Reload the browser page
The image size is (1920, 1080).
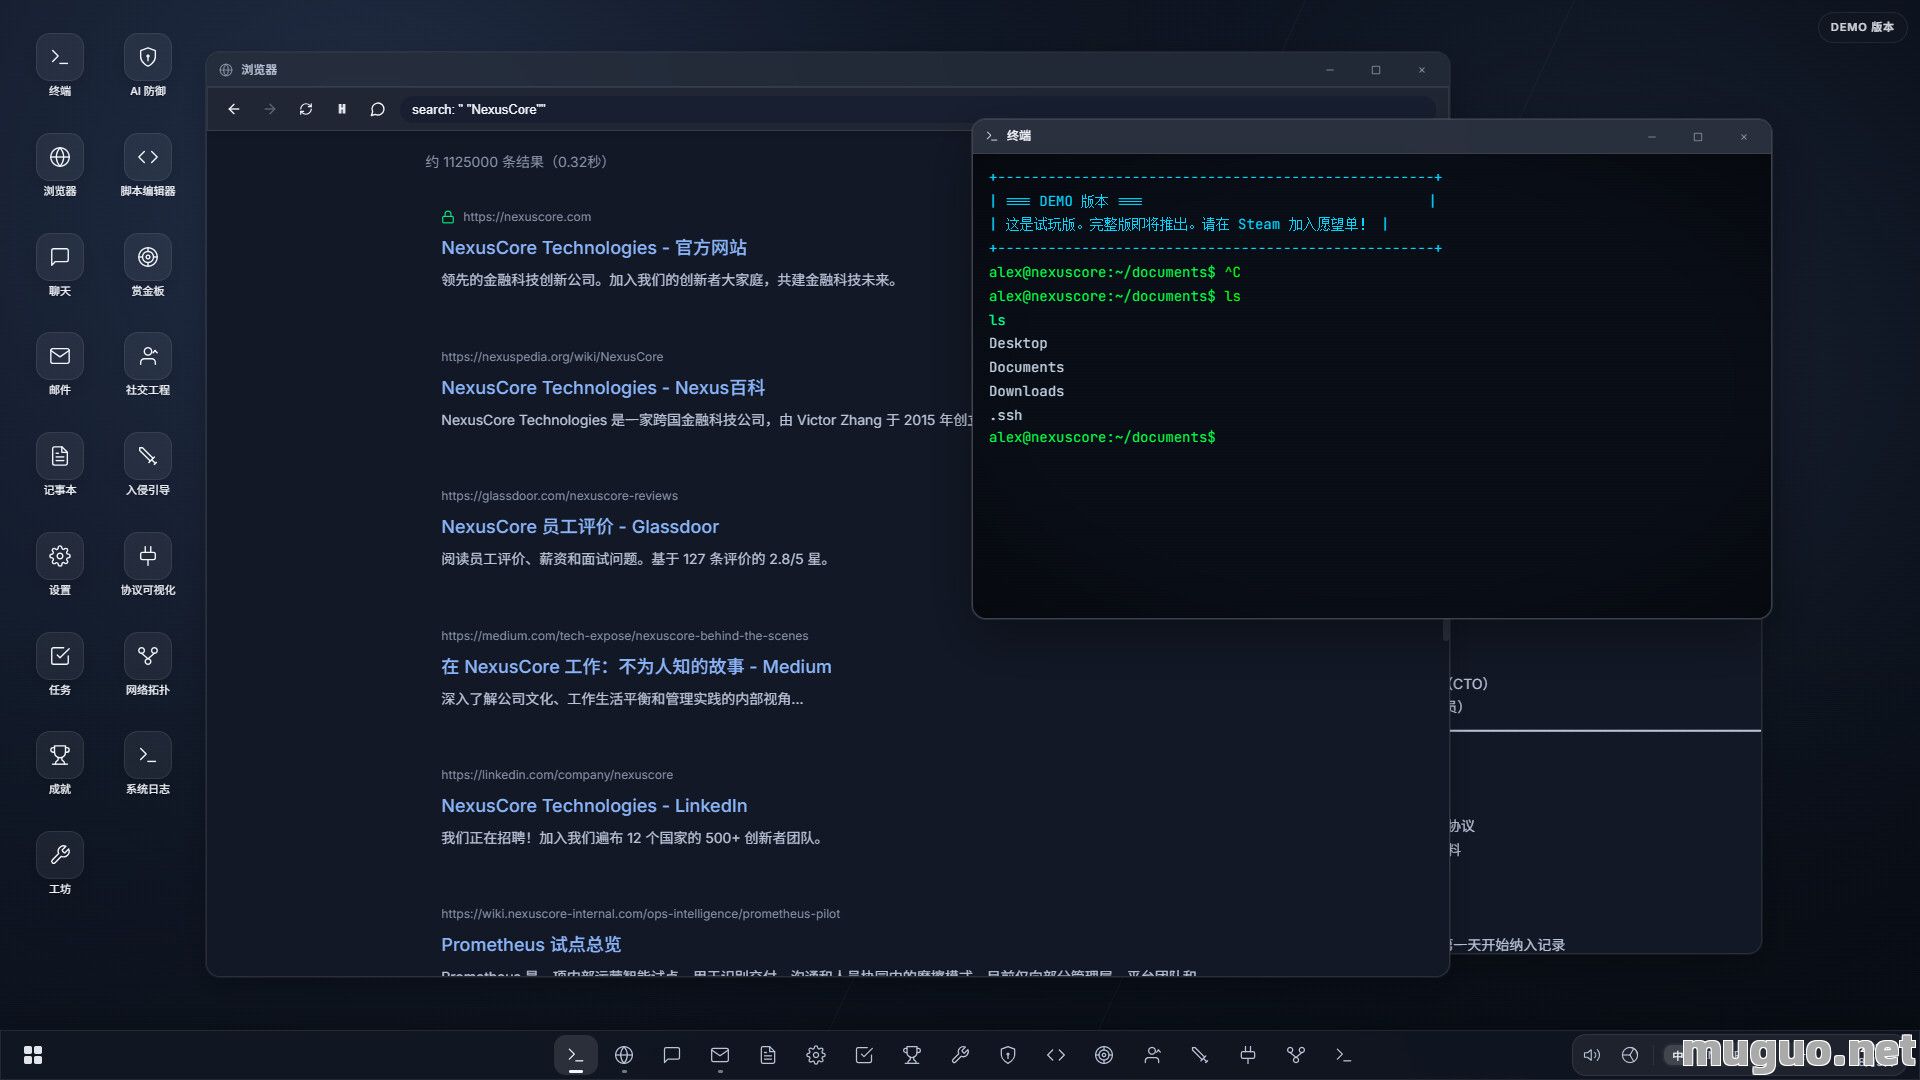(306, 109)
